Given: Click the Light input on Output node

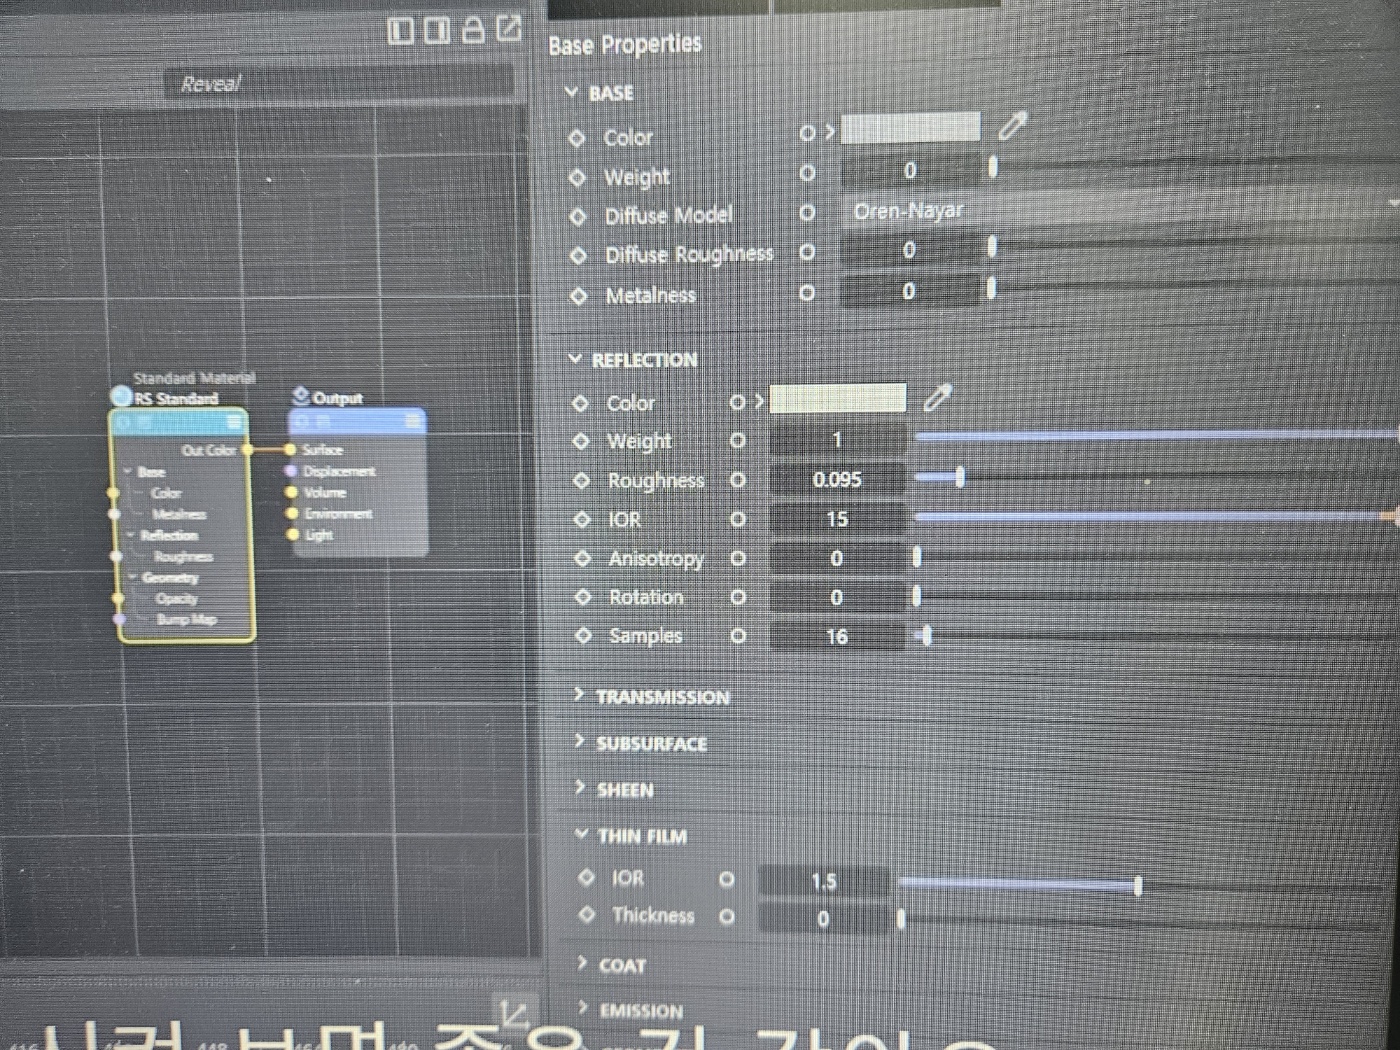Looking at the screenshot, I should coord(293,534).
